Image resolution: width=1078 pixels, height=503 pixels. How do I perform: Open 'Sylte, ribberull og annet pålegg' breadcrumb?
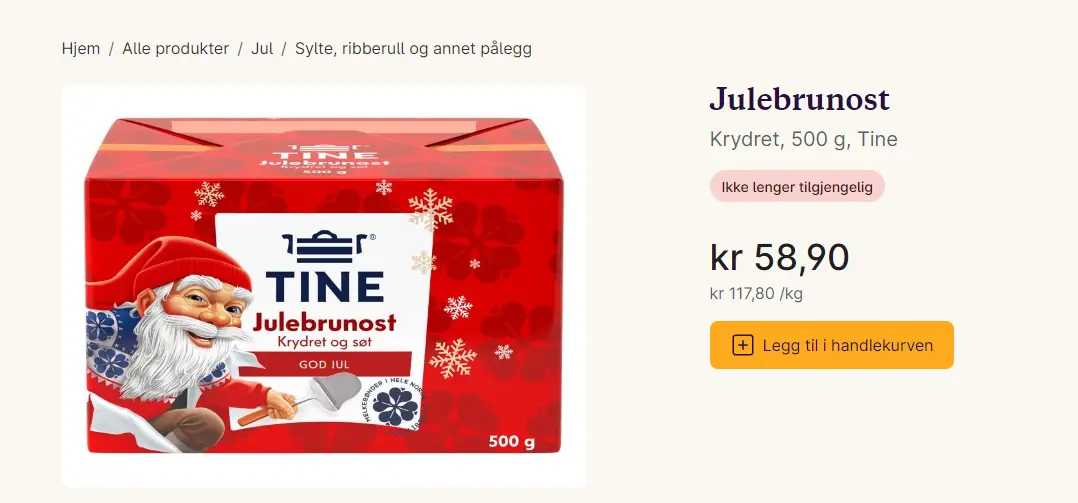tap(413, 49)
